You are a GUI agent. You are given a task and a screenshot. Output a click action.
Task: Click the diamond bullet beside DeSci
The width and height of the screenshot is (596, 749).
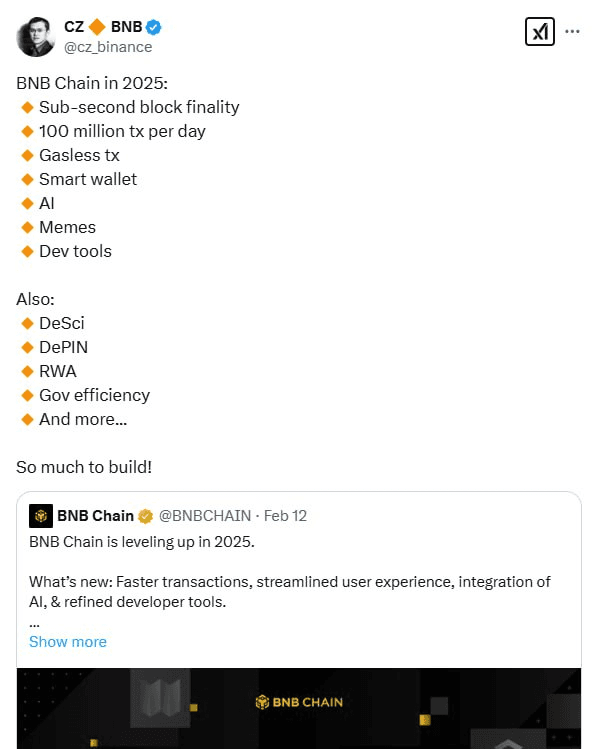pos(28,323)
